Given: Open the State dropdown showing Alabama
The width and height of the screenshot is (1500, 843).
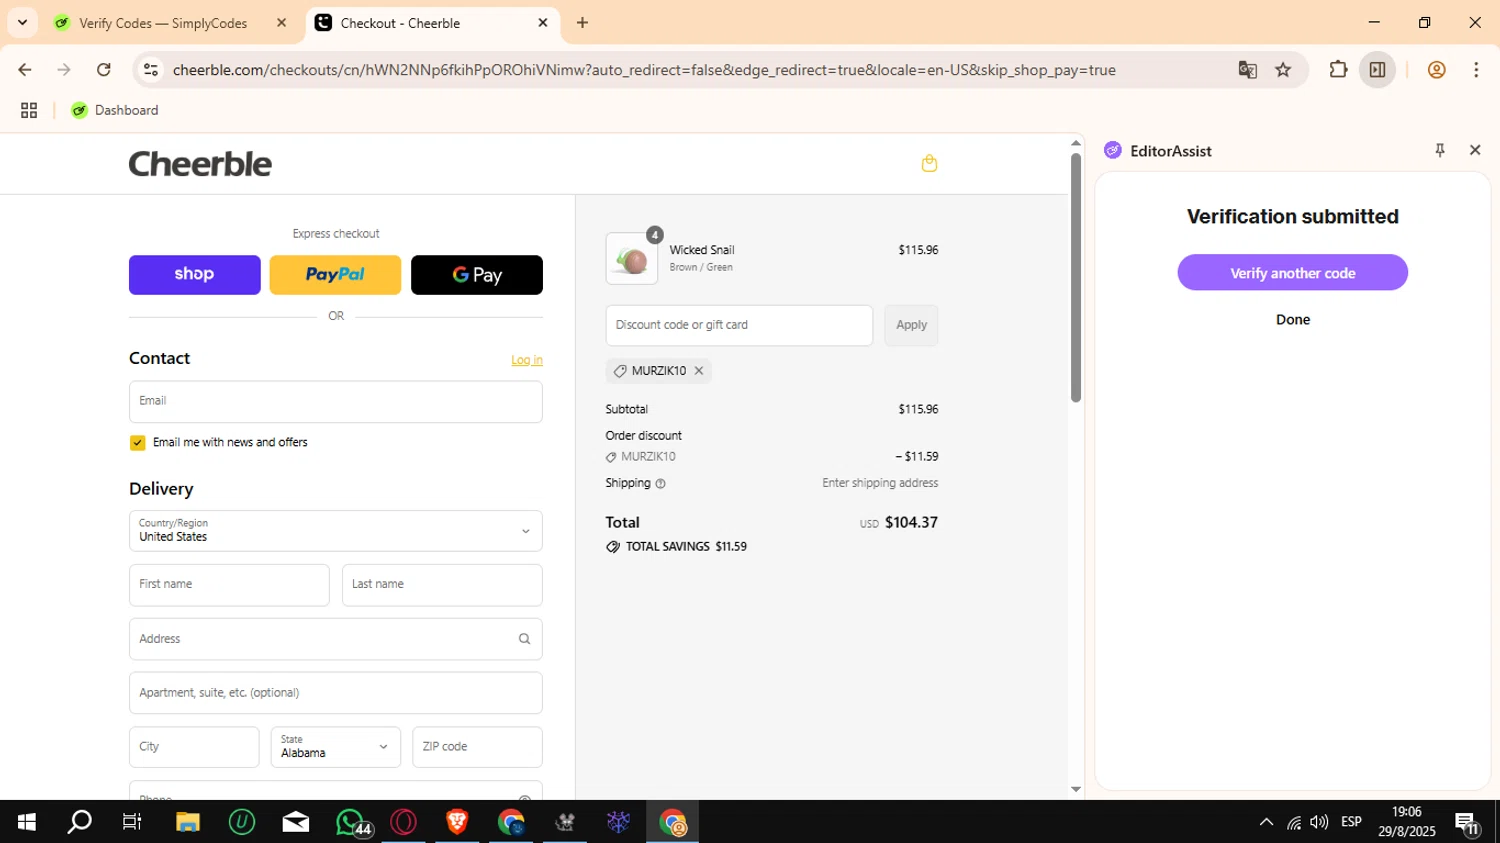Looking at the screenshot, I should (x=336, y=747).
